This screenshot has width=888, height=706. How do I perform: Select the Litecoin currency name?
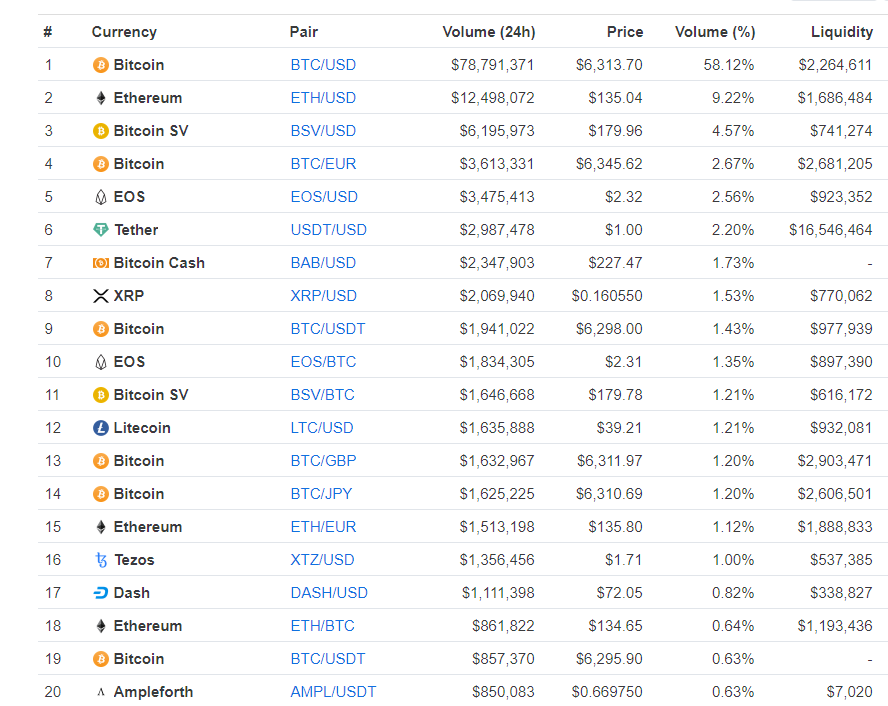click(x=142, y=428)
